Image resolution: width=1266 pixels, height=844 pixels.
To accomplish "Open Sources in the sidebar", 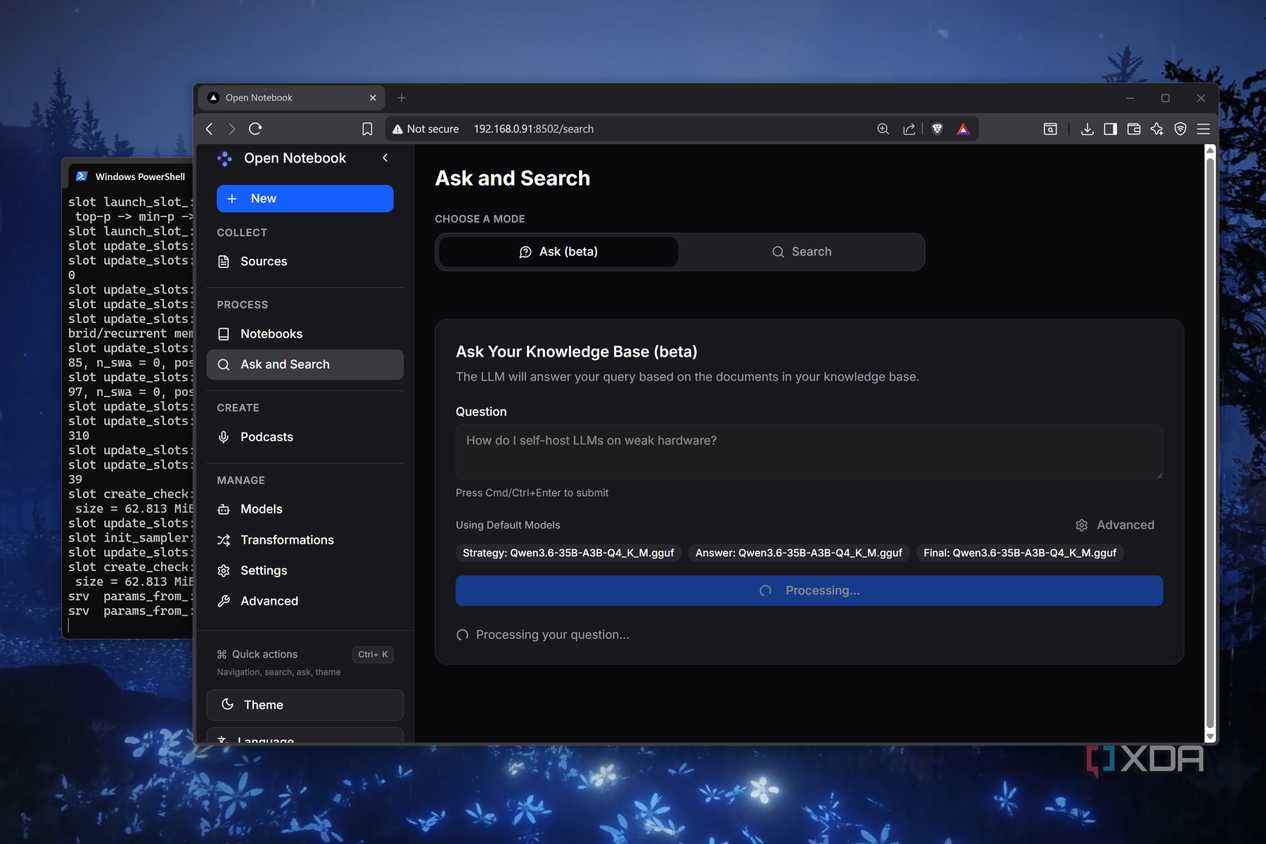I will (305, 261).
